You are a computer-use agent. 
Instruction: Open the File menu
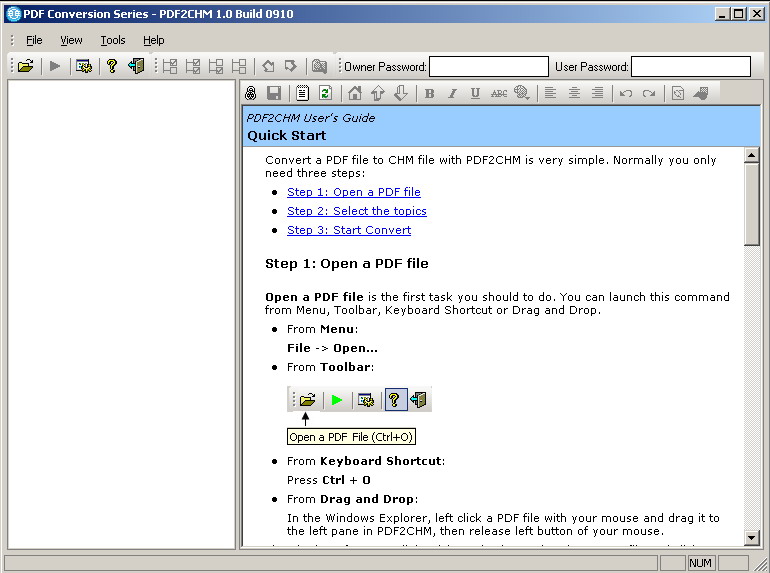point(34,40)
